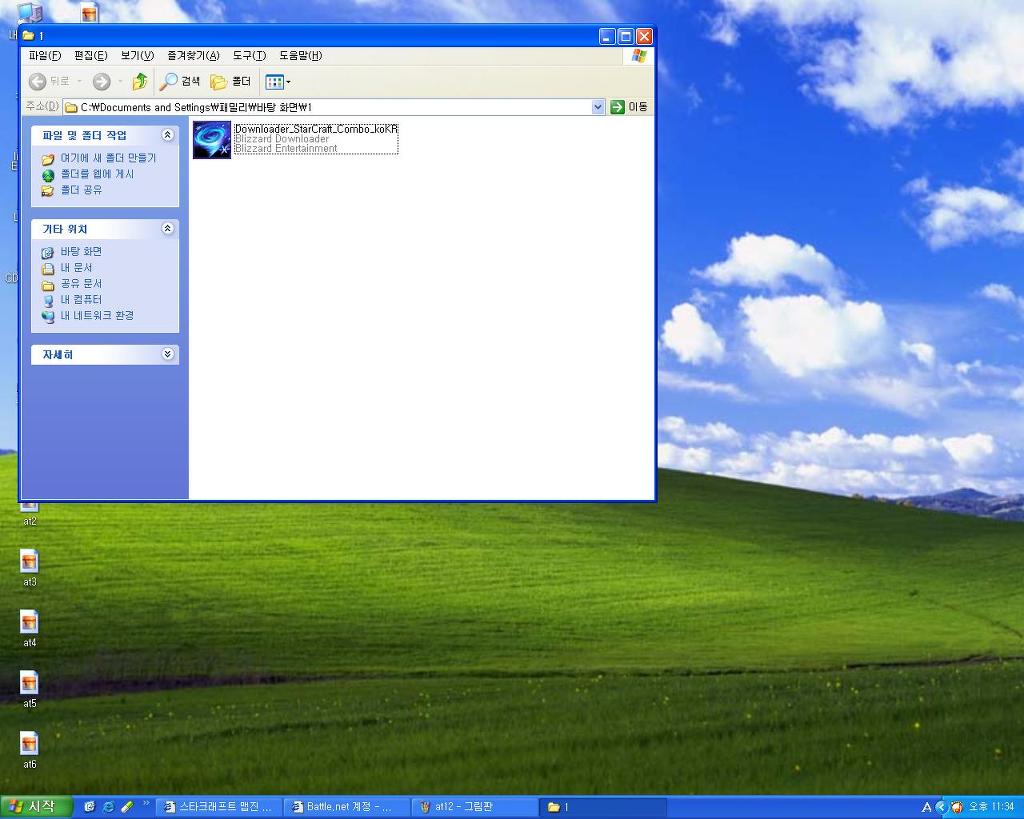Image resolution: width=1024 pixels, height=819 pixels.
Task: Go to 공유 문서 in other places
Action: 81,283
